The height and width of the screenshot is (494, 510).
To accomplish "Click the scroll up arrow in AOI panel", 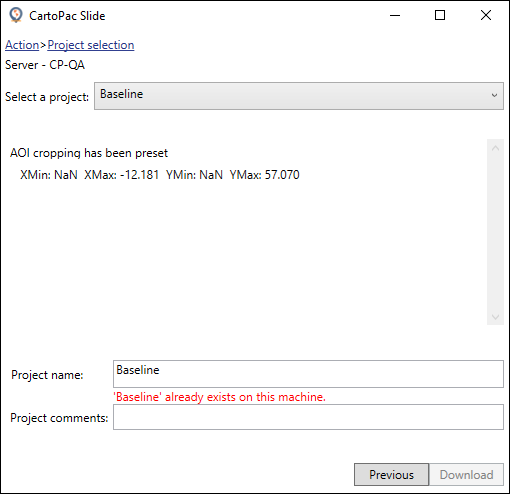I will (495, 148).
